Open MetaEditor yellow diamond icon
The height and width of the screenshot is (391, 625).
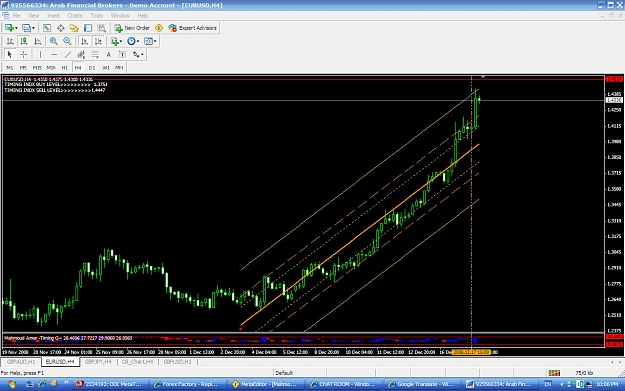coord(159,28)
